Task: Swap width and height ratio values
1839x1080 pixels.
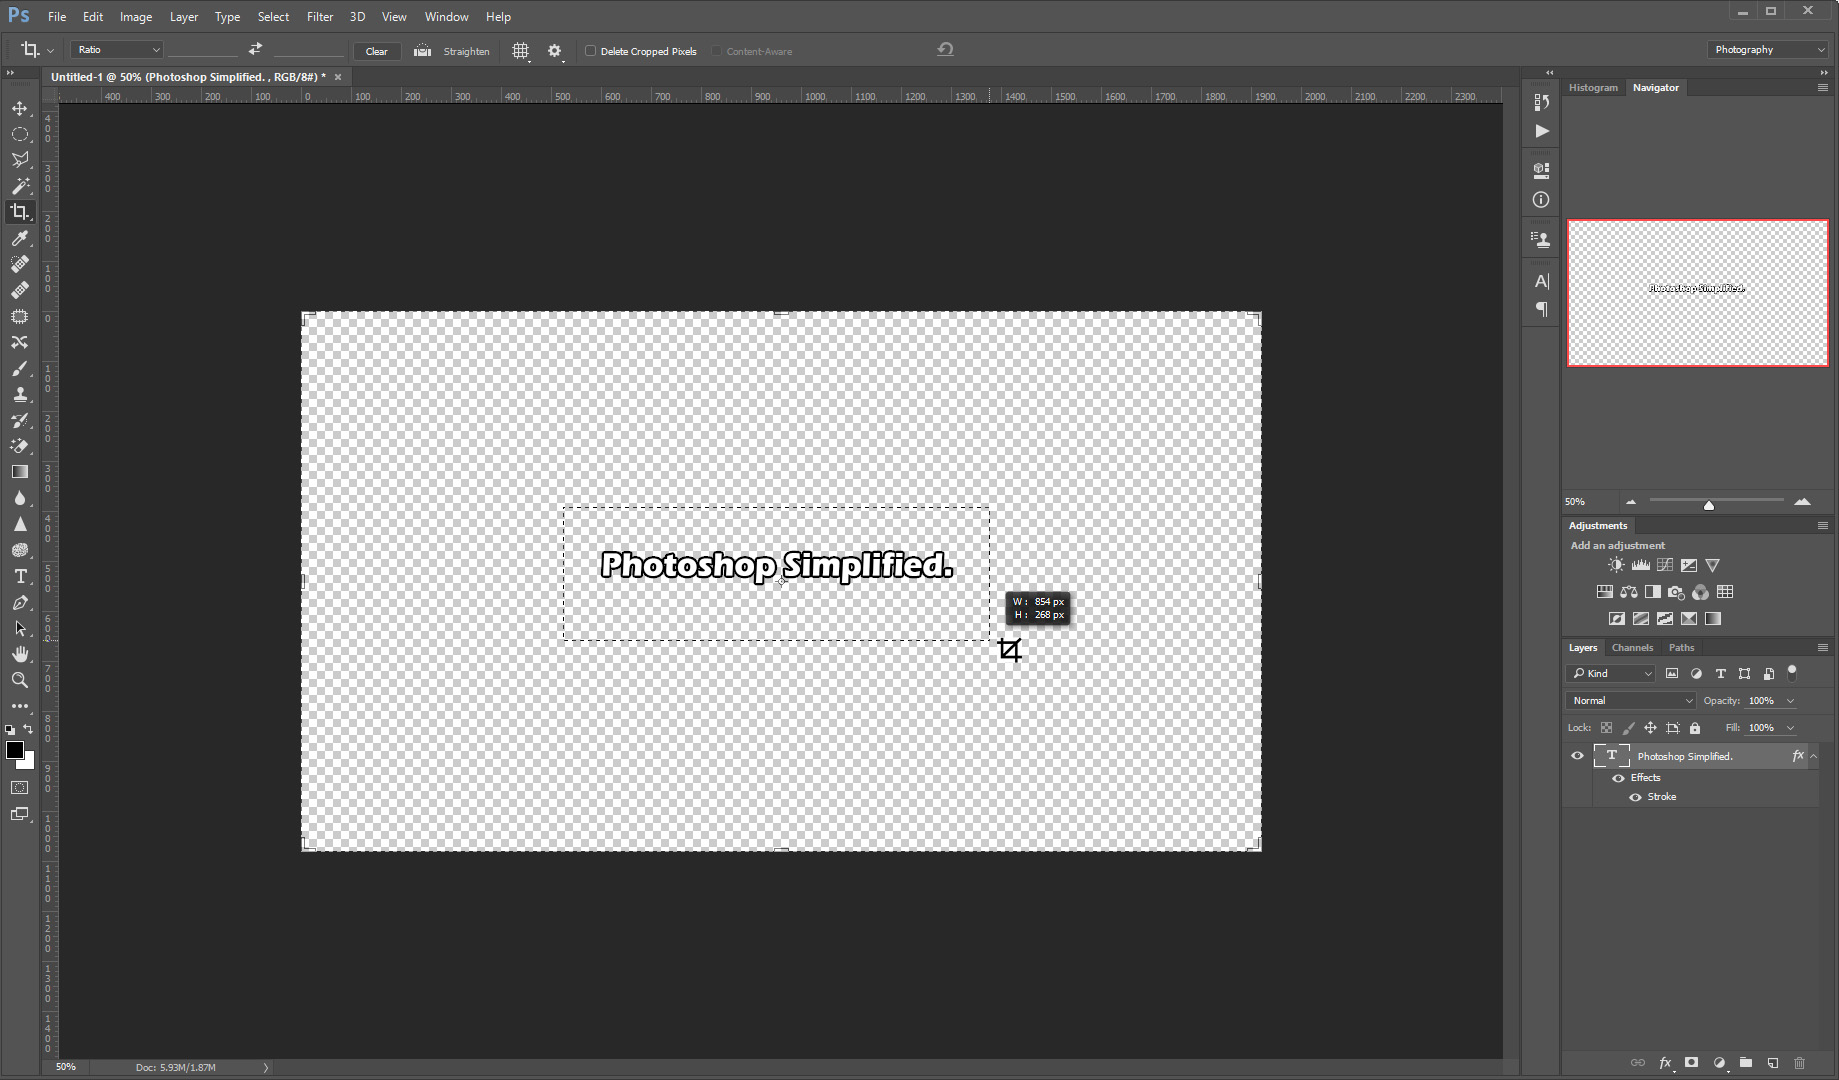Action: [x=255, y=49]
